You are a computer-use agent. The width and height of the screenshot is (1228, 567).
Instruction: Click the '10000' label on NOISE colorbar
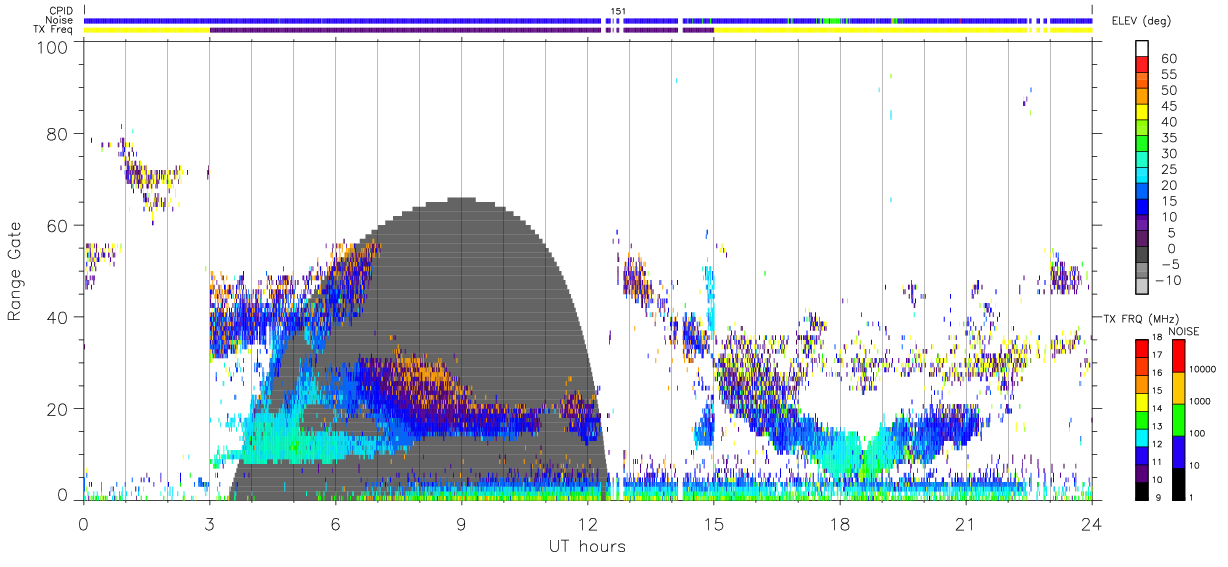coord(1203,370)
